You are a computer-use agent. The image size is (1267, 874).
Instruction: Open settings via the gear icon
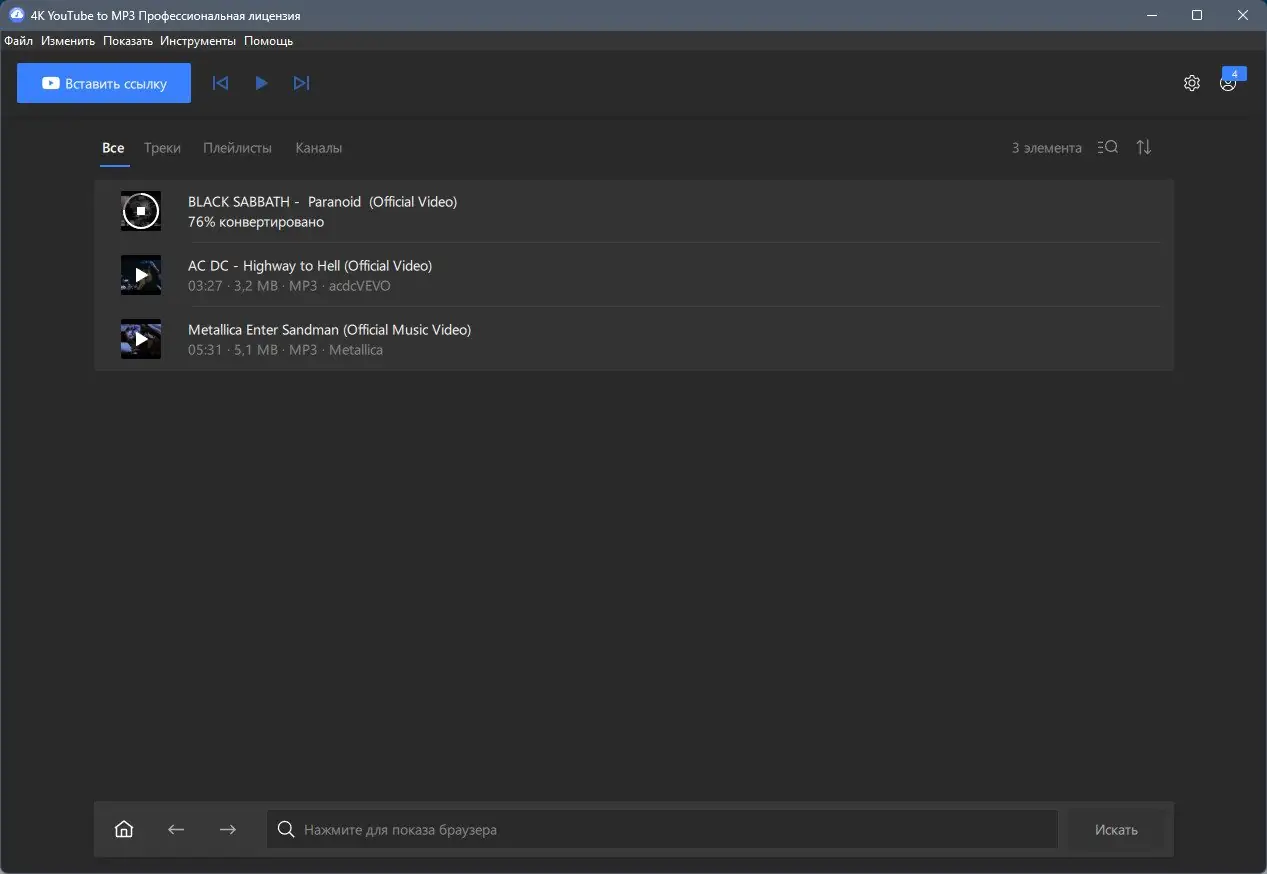(x=1191, y=83)
